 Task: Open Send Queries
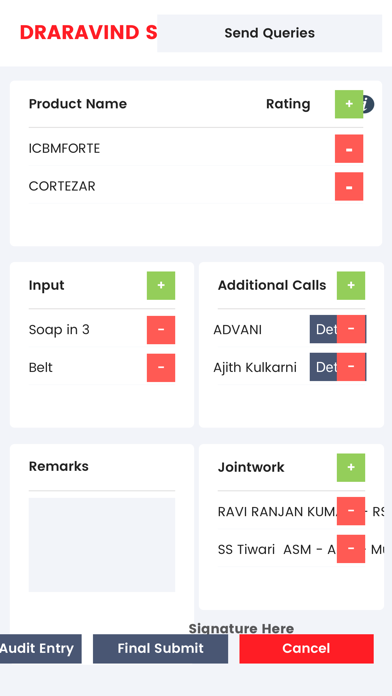point(269,33)
